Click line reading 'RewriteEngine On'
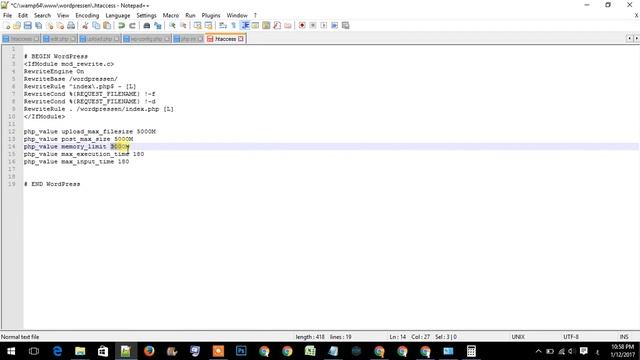 (x=54, y=71)
